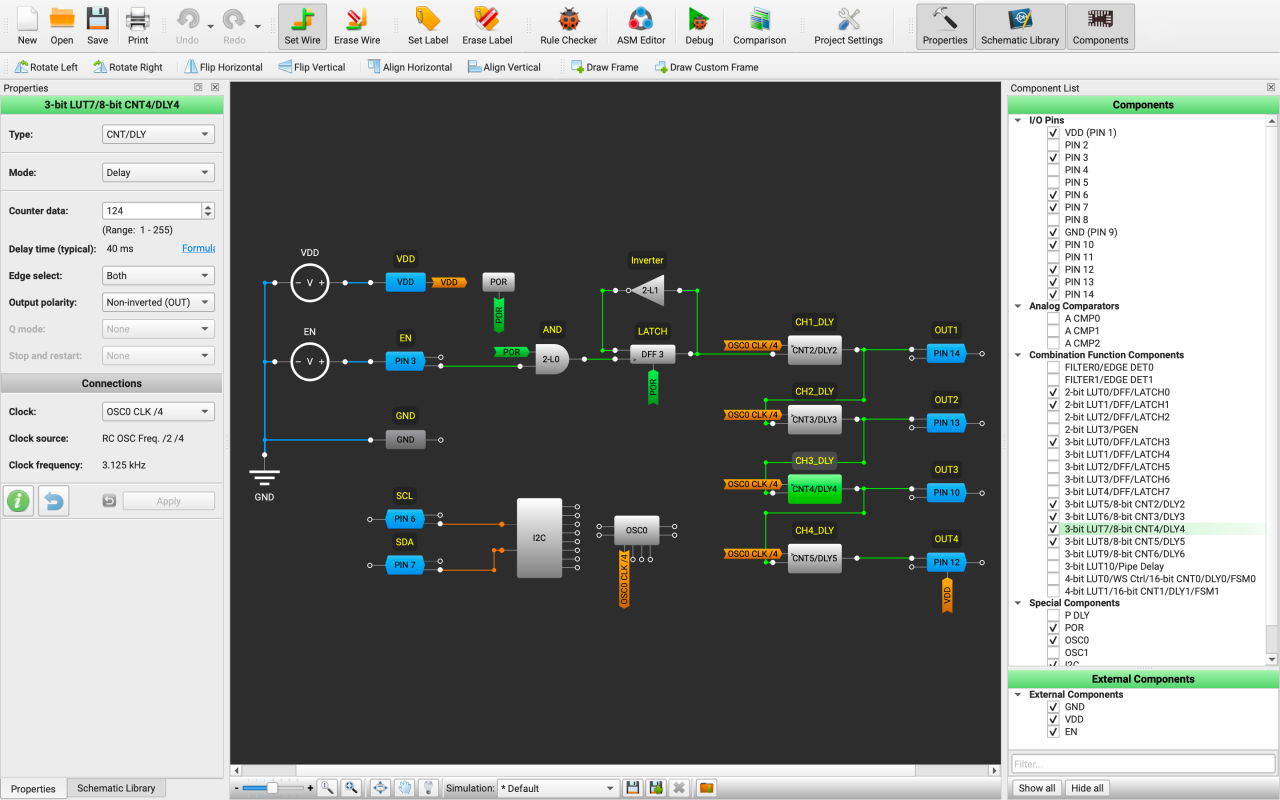Image resolution: width=1280 pixels, height=800 pixels.
Task: Uncheck external component EN checkbox
Action: [1053, 732]
